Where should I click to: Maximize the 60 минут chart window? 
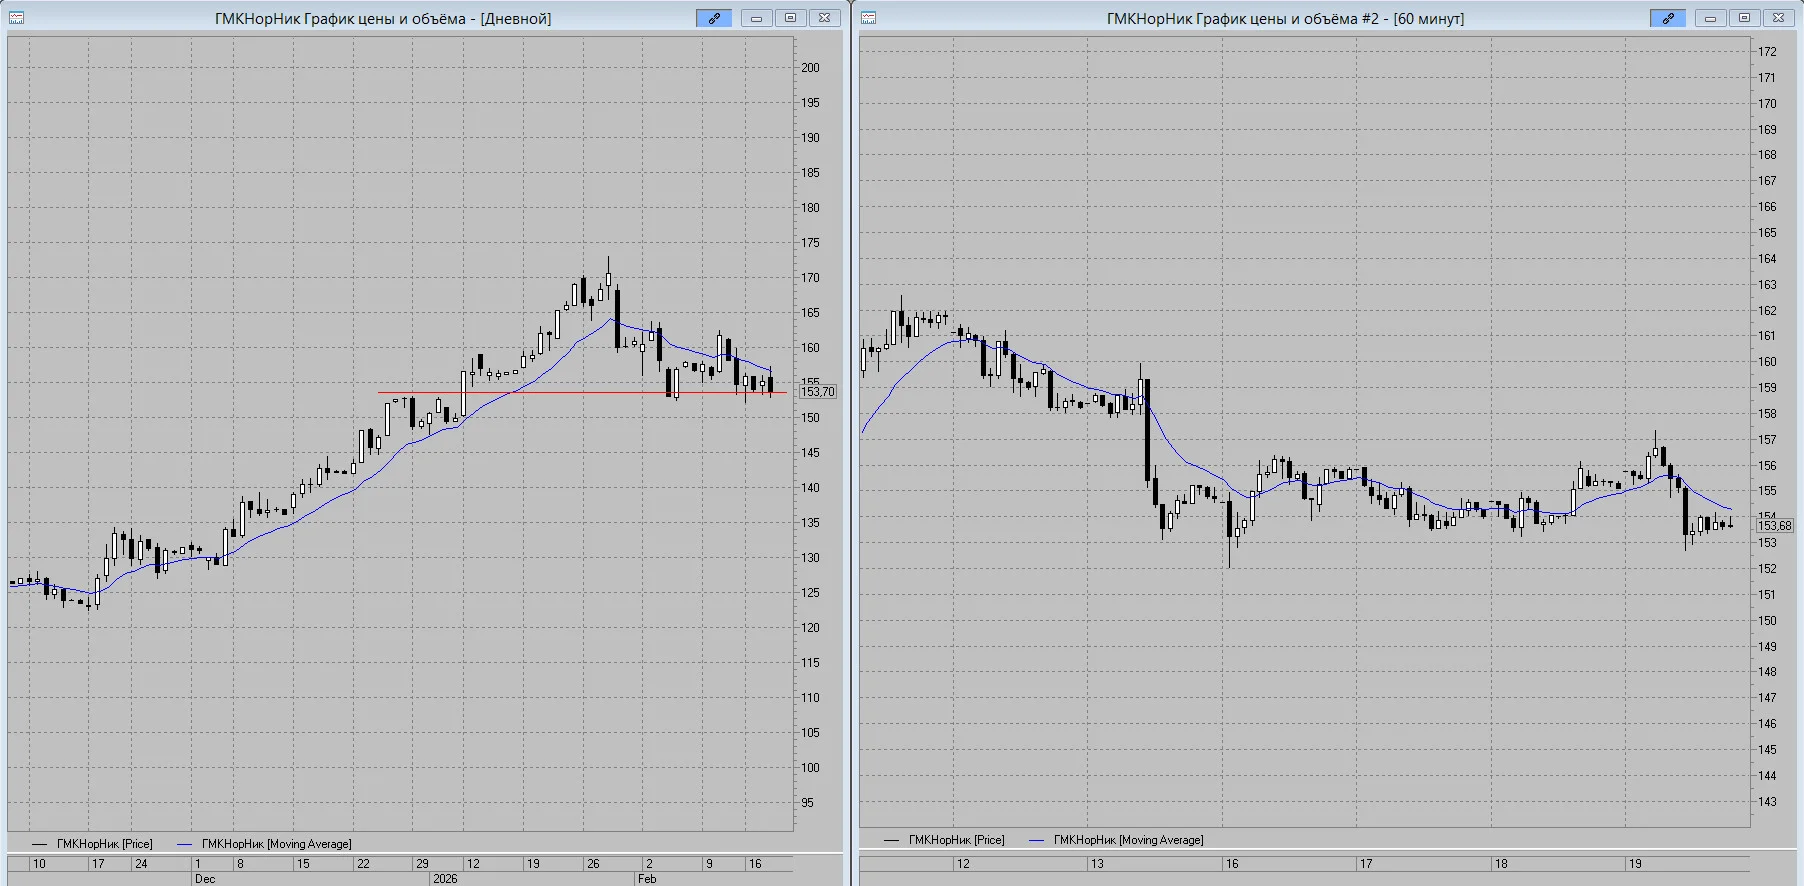point(1744,18)
